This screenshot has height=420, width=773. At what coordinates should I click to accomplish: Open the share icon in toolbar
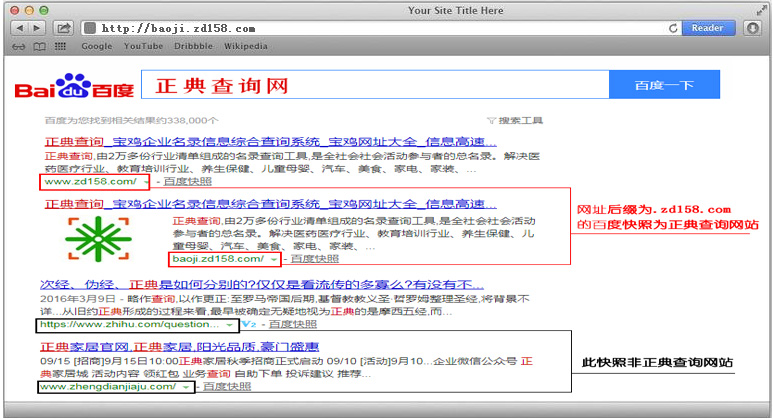[63, 28]
